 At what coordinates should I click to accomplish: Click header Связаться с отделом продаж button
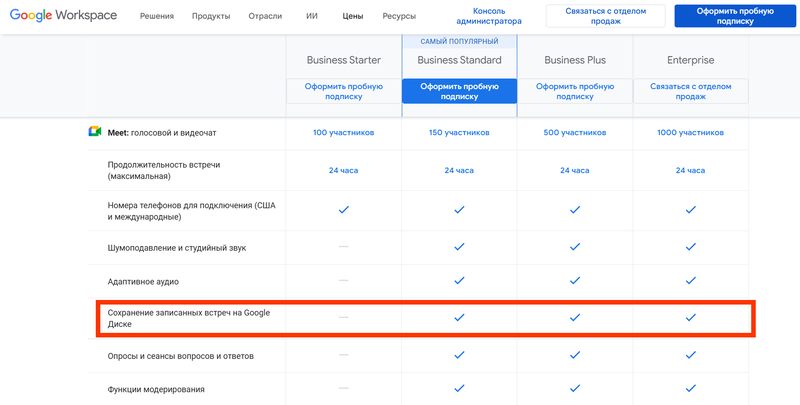(606, 16)
